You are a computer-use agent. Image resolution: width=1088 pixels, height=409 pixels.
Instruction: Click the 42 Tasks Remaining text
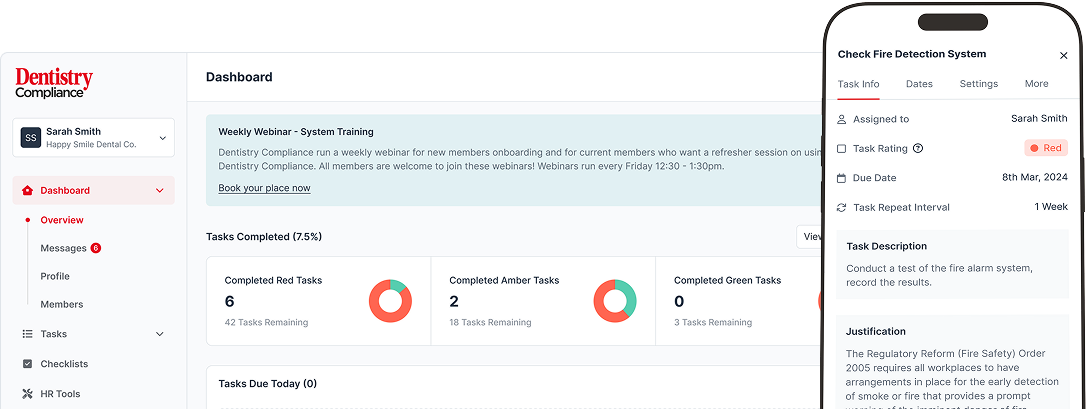[266, 322]
